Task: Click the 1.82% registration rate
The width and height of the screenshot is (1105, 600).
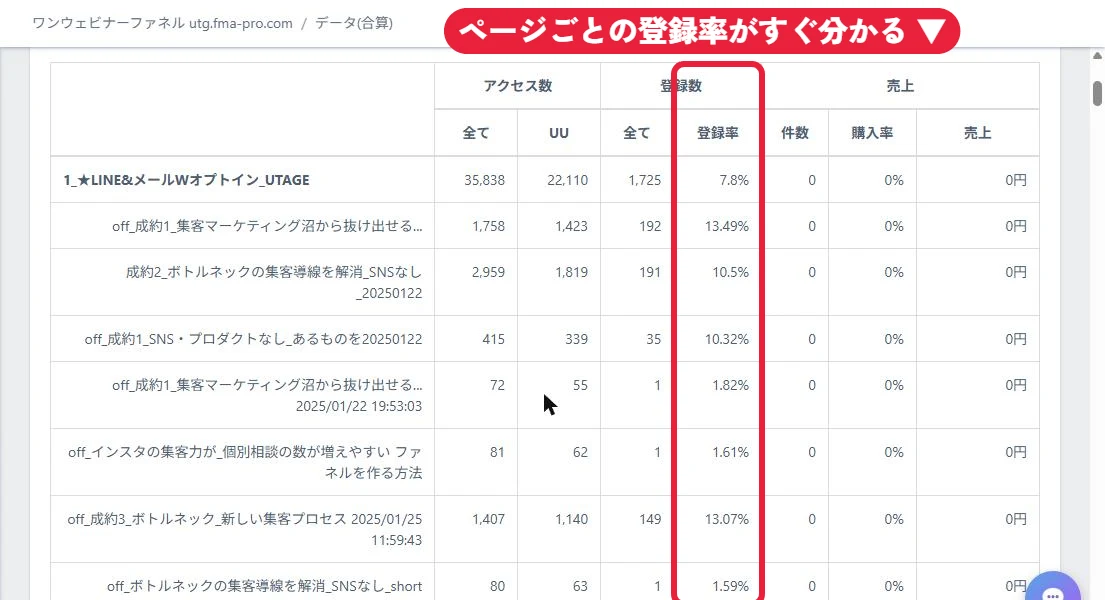Action: 730,385
